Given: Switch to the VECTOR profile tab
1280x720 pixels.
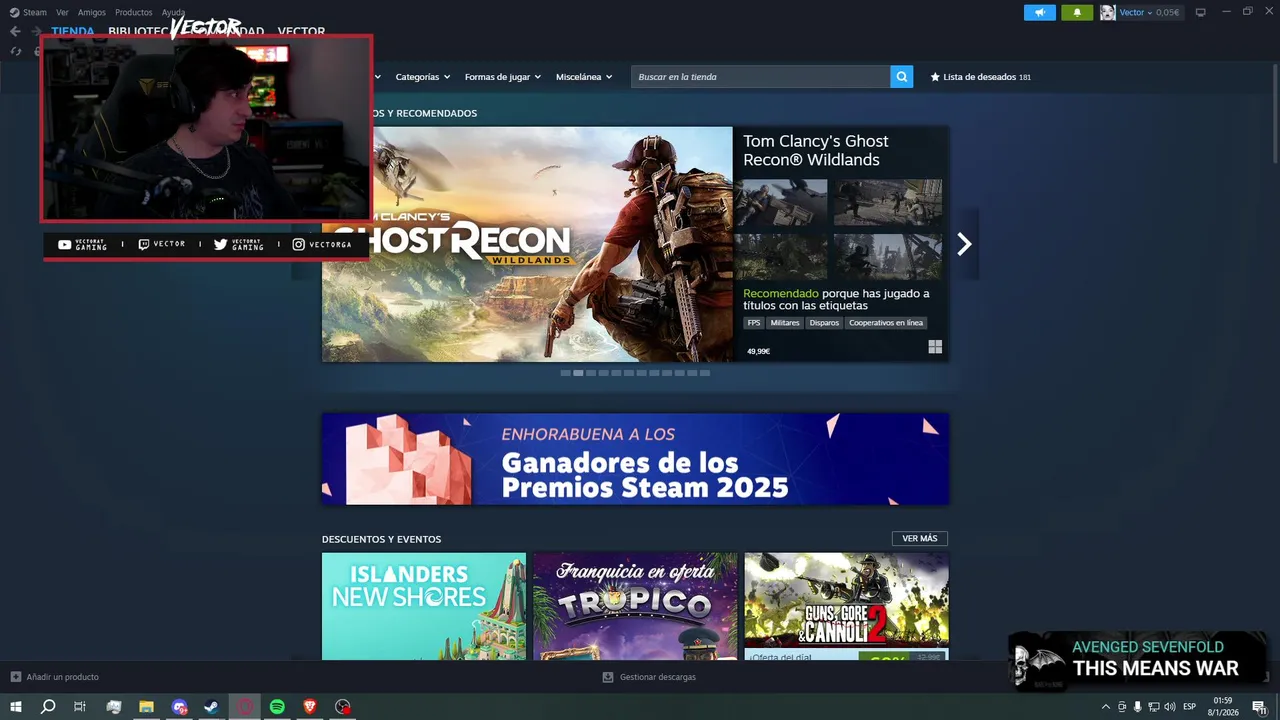Looking at the screenshot, I should coord(301,31).
